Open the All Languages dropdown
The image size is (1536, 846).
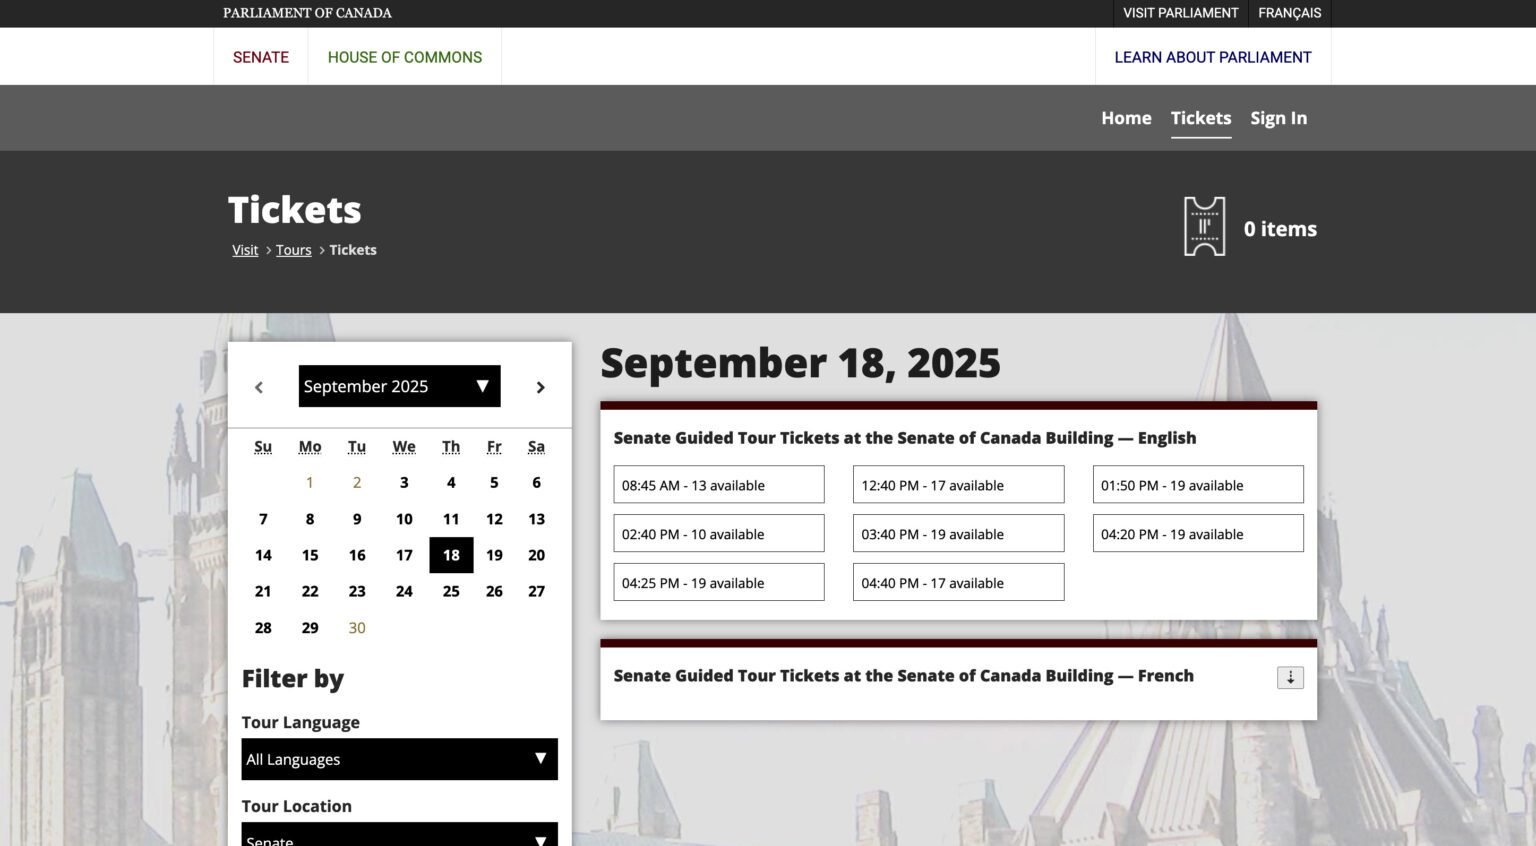(399, 759)
